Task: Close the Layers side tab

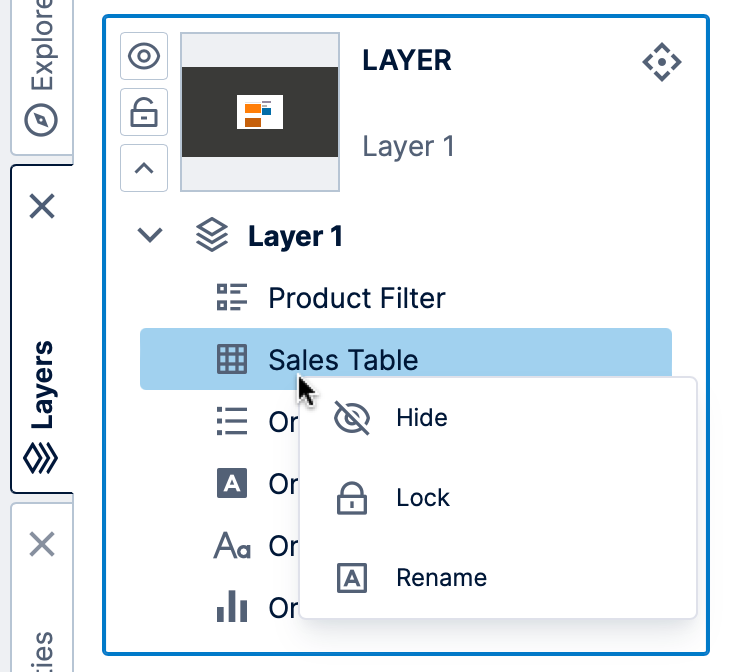Action: pyautogui.click(x=42, y=207)
